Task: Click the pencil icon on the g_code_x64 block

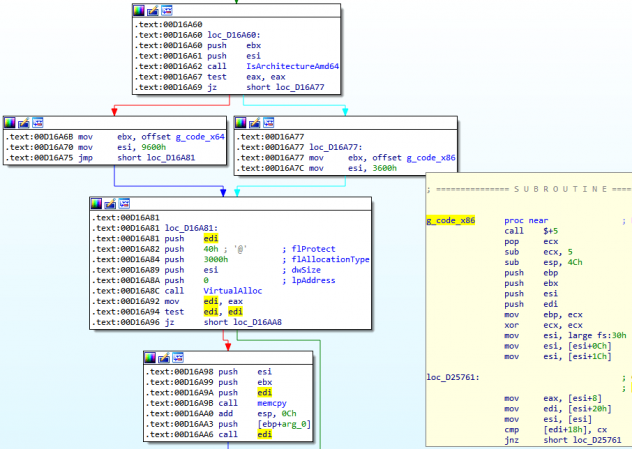Action: [24, 122]
